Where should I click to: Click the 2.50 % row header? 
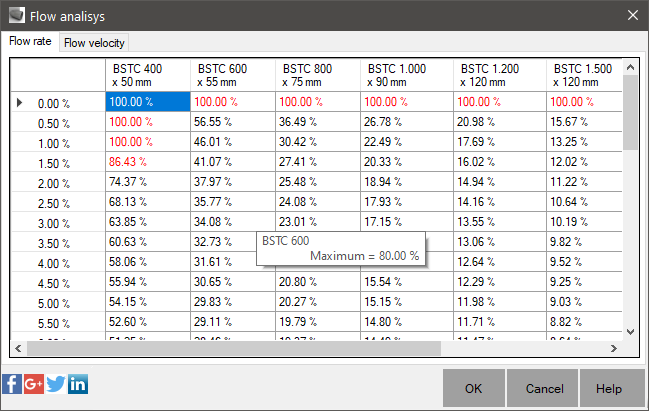pos(58,202)
